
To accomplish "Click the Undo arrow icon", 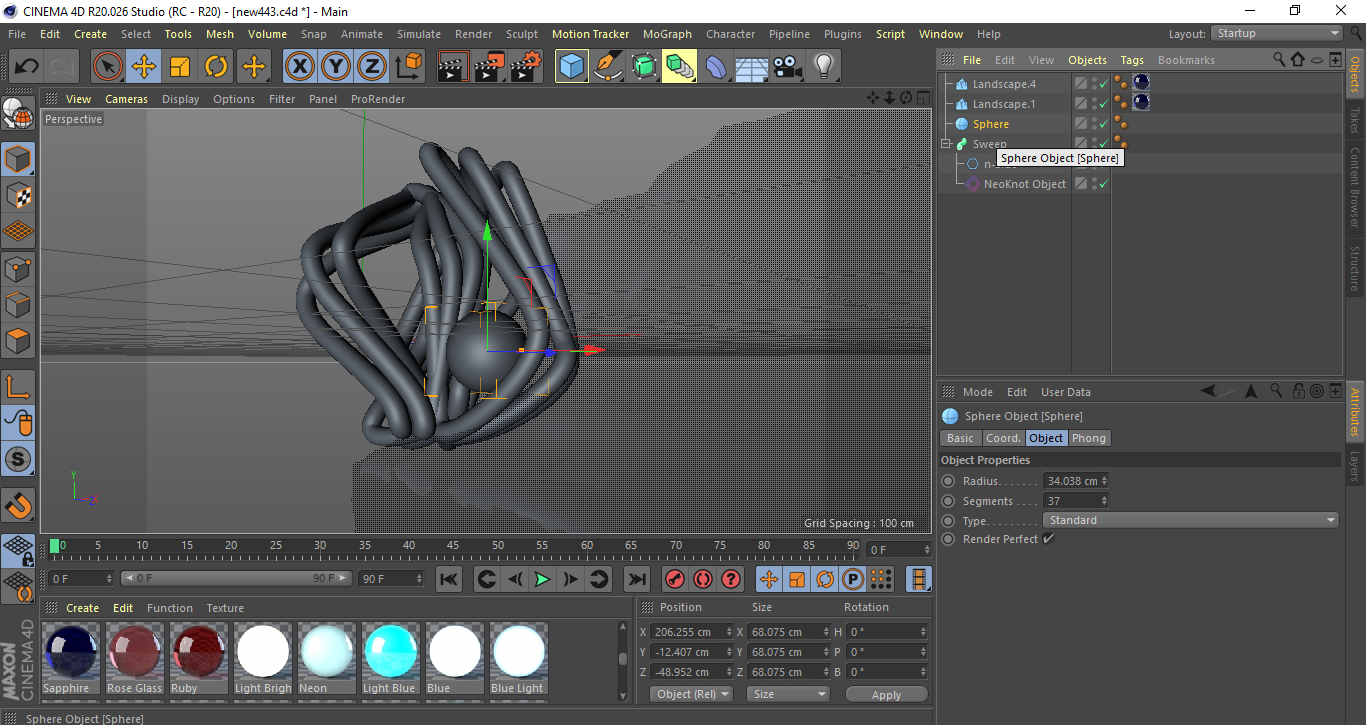I will coord(27,67).
